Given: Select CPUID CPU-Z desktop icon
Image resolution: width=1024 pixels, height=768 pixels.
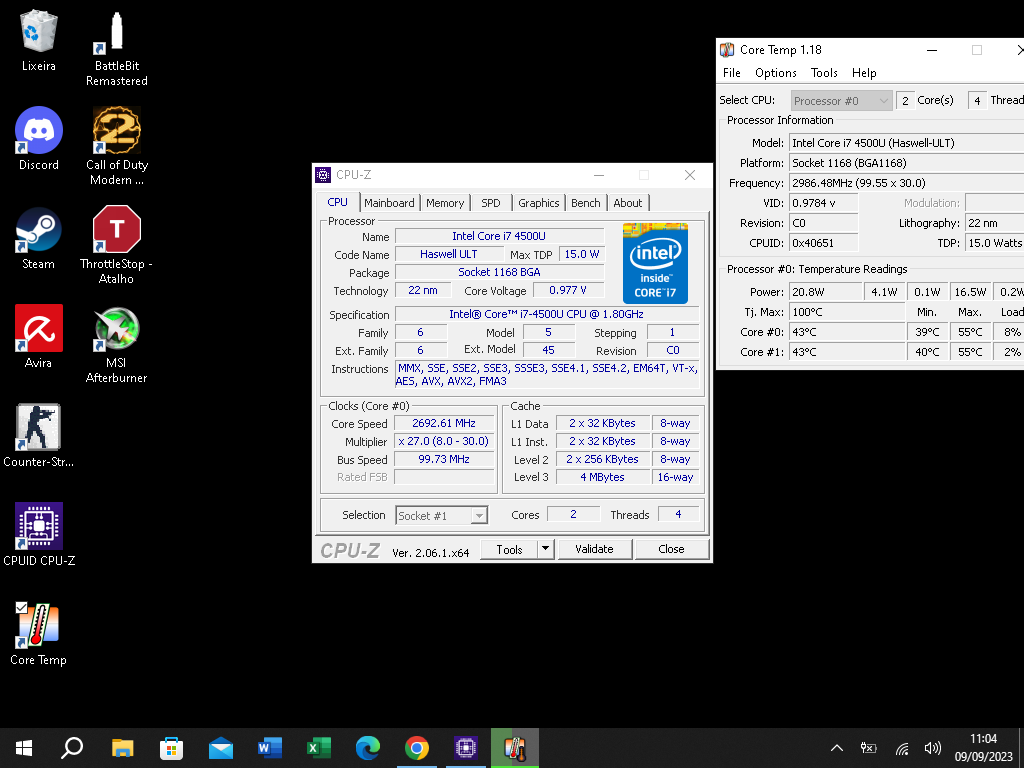Looking at the screenshot, I should [x=39, y=535].
